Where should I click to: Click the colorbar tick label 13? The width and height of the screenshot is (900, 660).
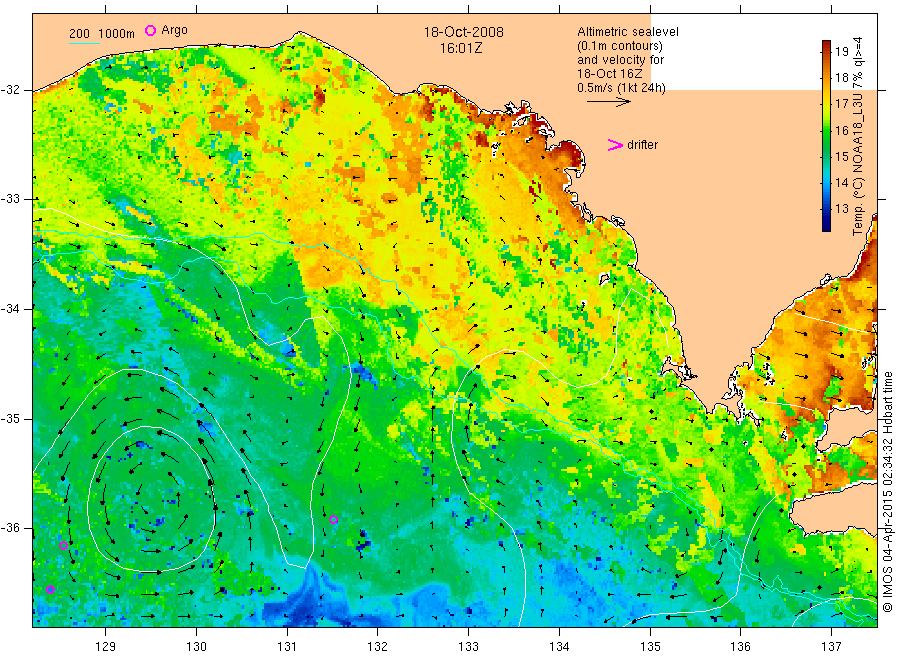[841, 209]
